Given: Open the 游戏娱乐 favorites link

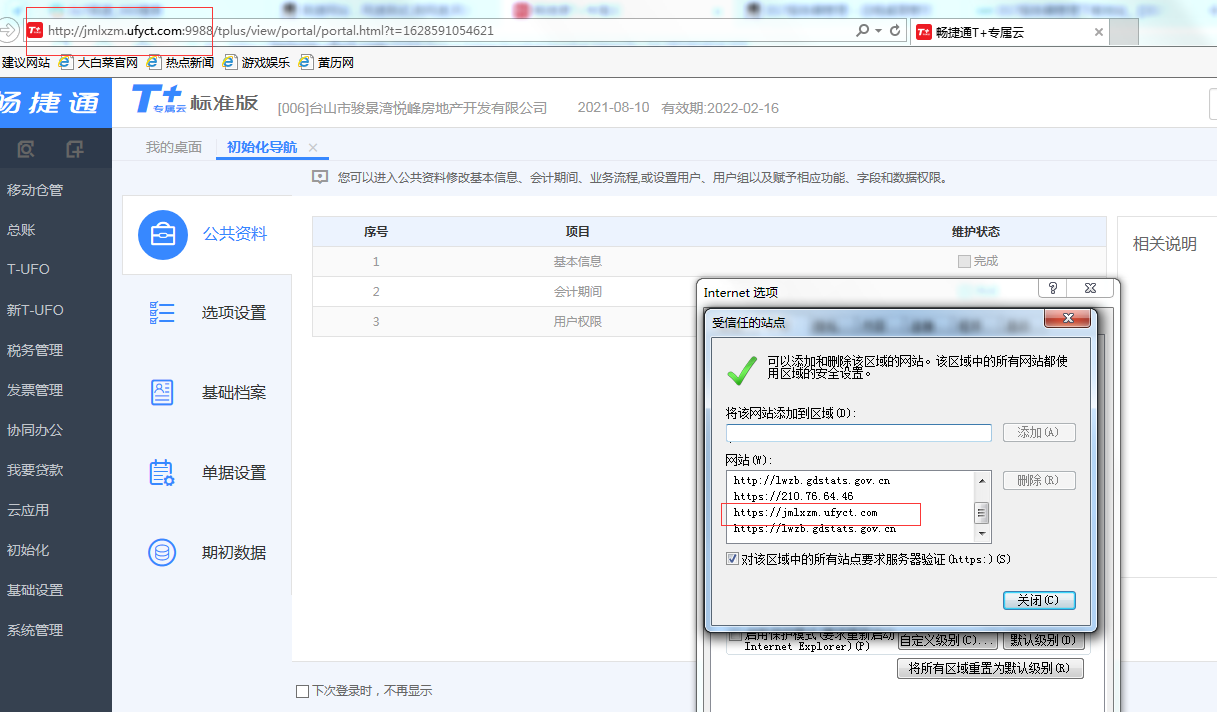Looking at the screenshot, I should 257,62.
